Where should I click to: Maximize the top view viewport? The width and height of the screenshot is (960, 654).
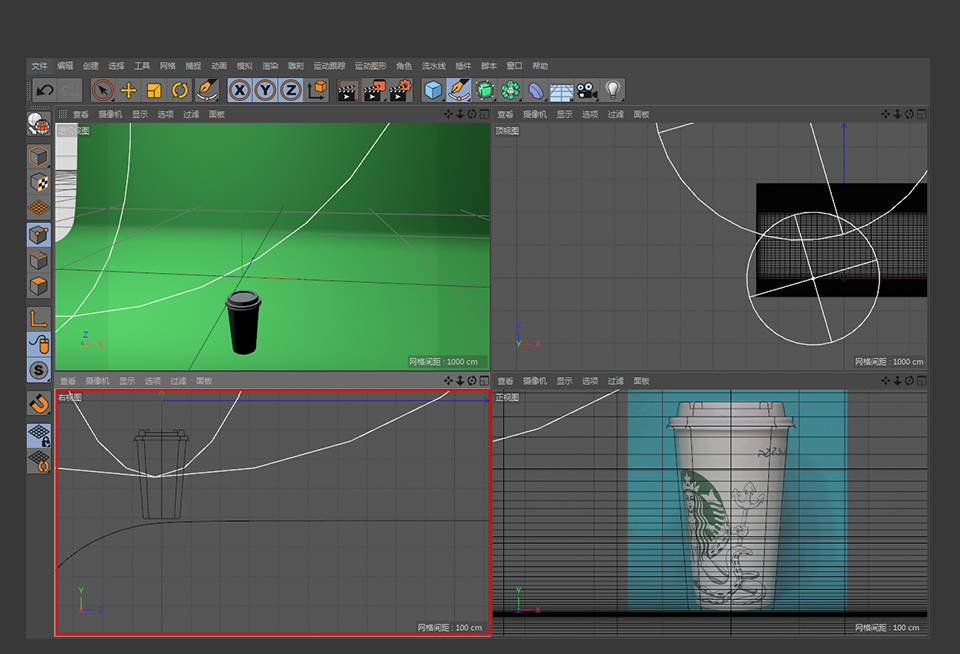pos(921,114)
